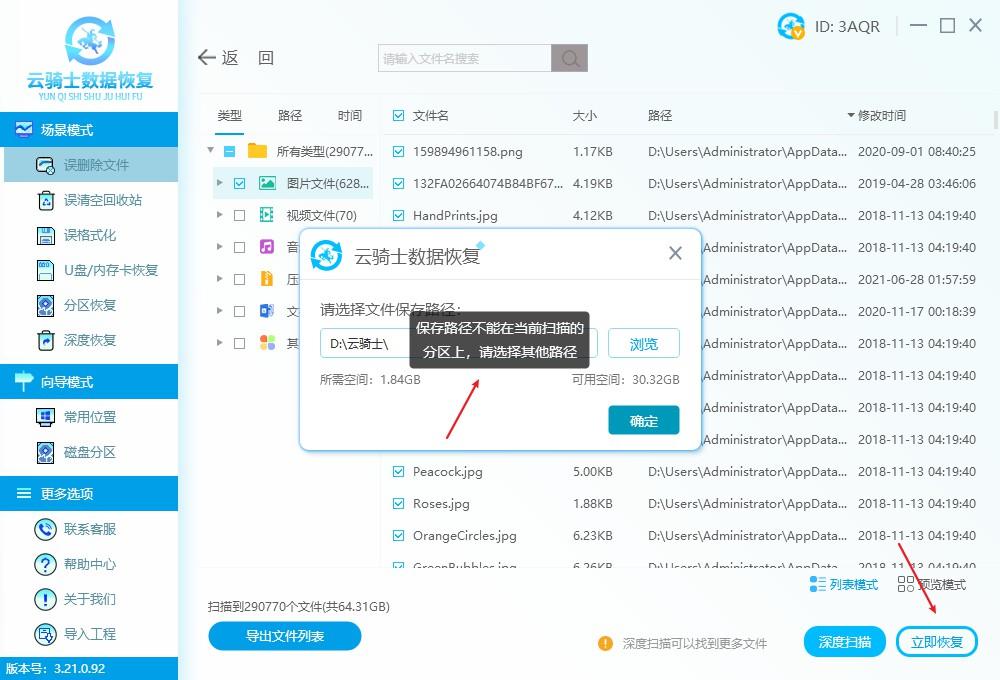Select the 图片文件 category row
1000x680 pixels.
(x=293, y=184)
